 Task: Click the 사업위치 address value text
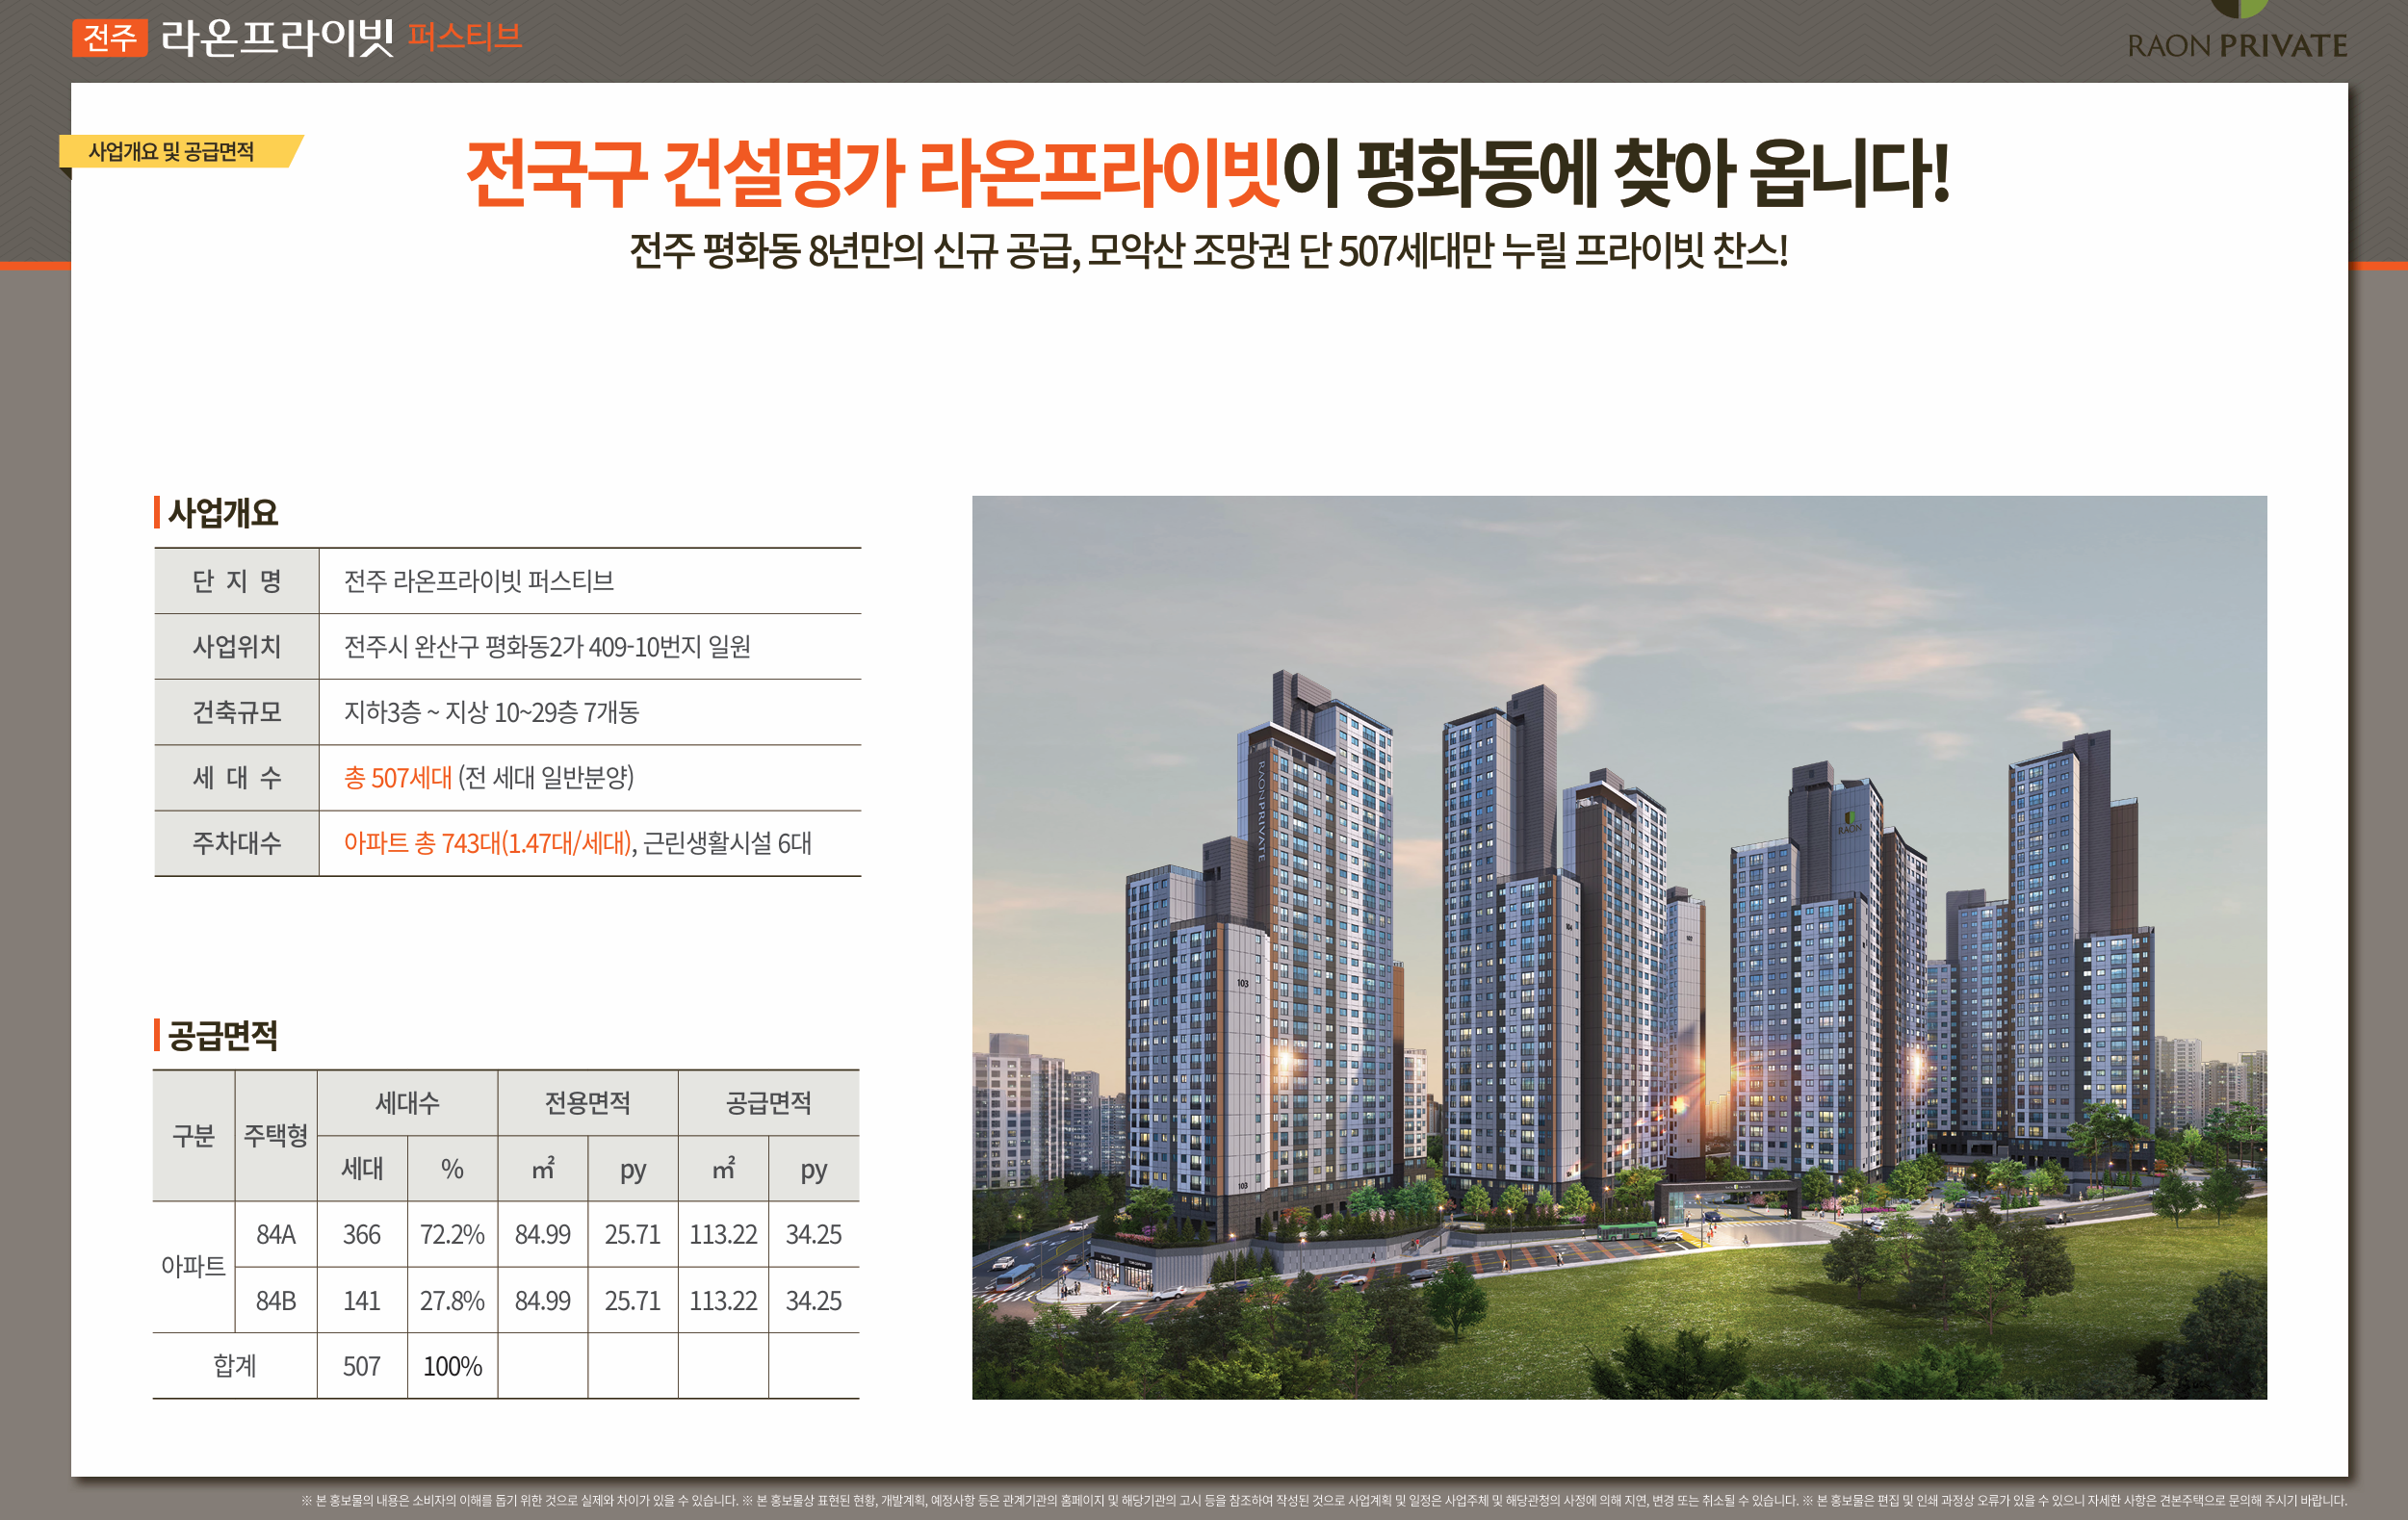[x=547, y=647]
